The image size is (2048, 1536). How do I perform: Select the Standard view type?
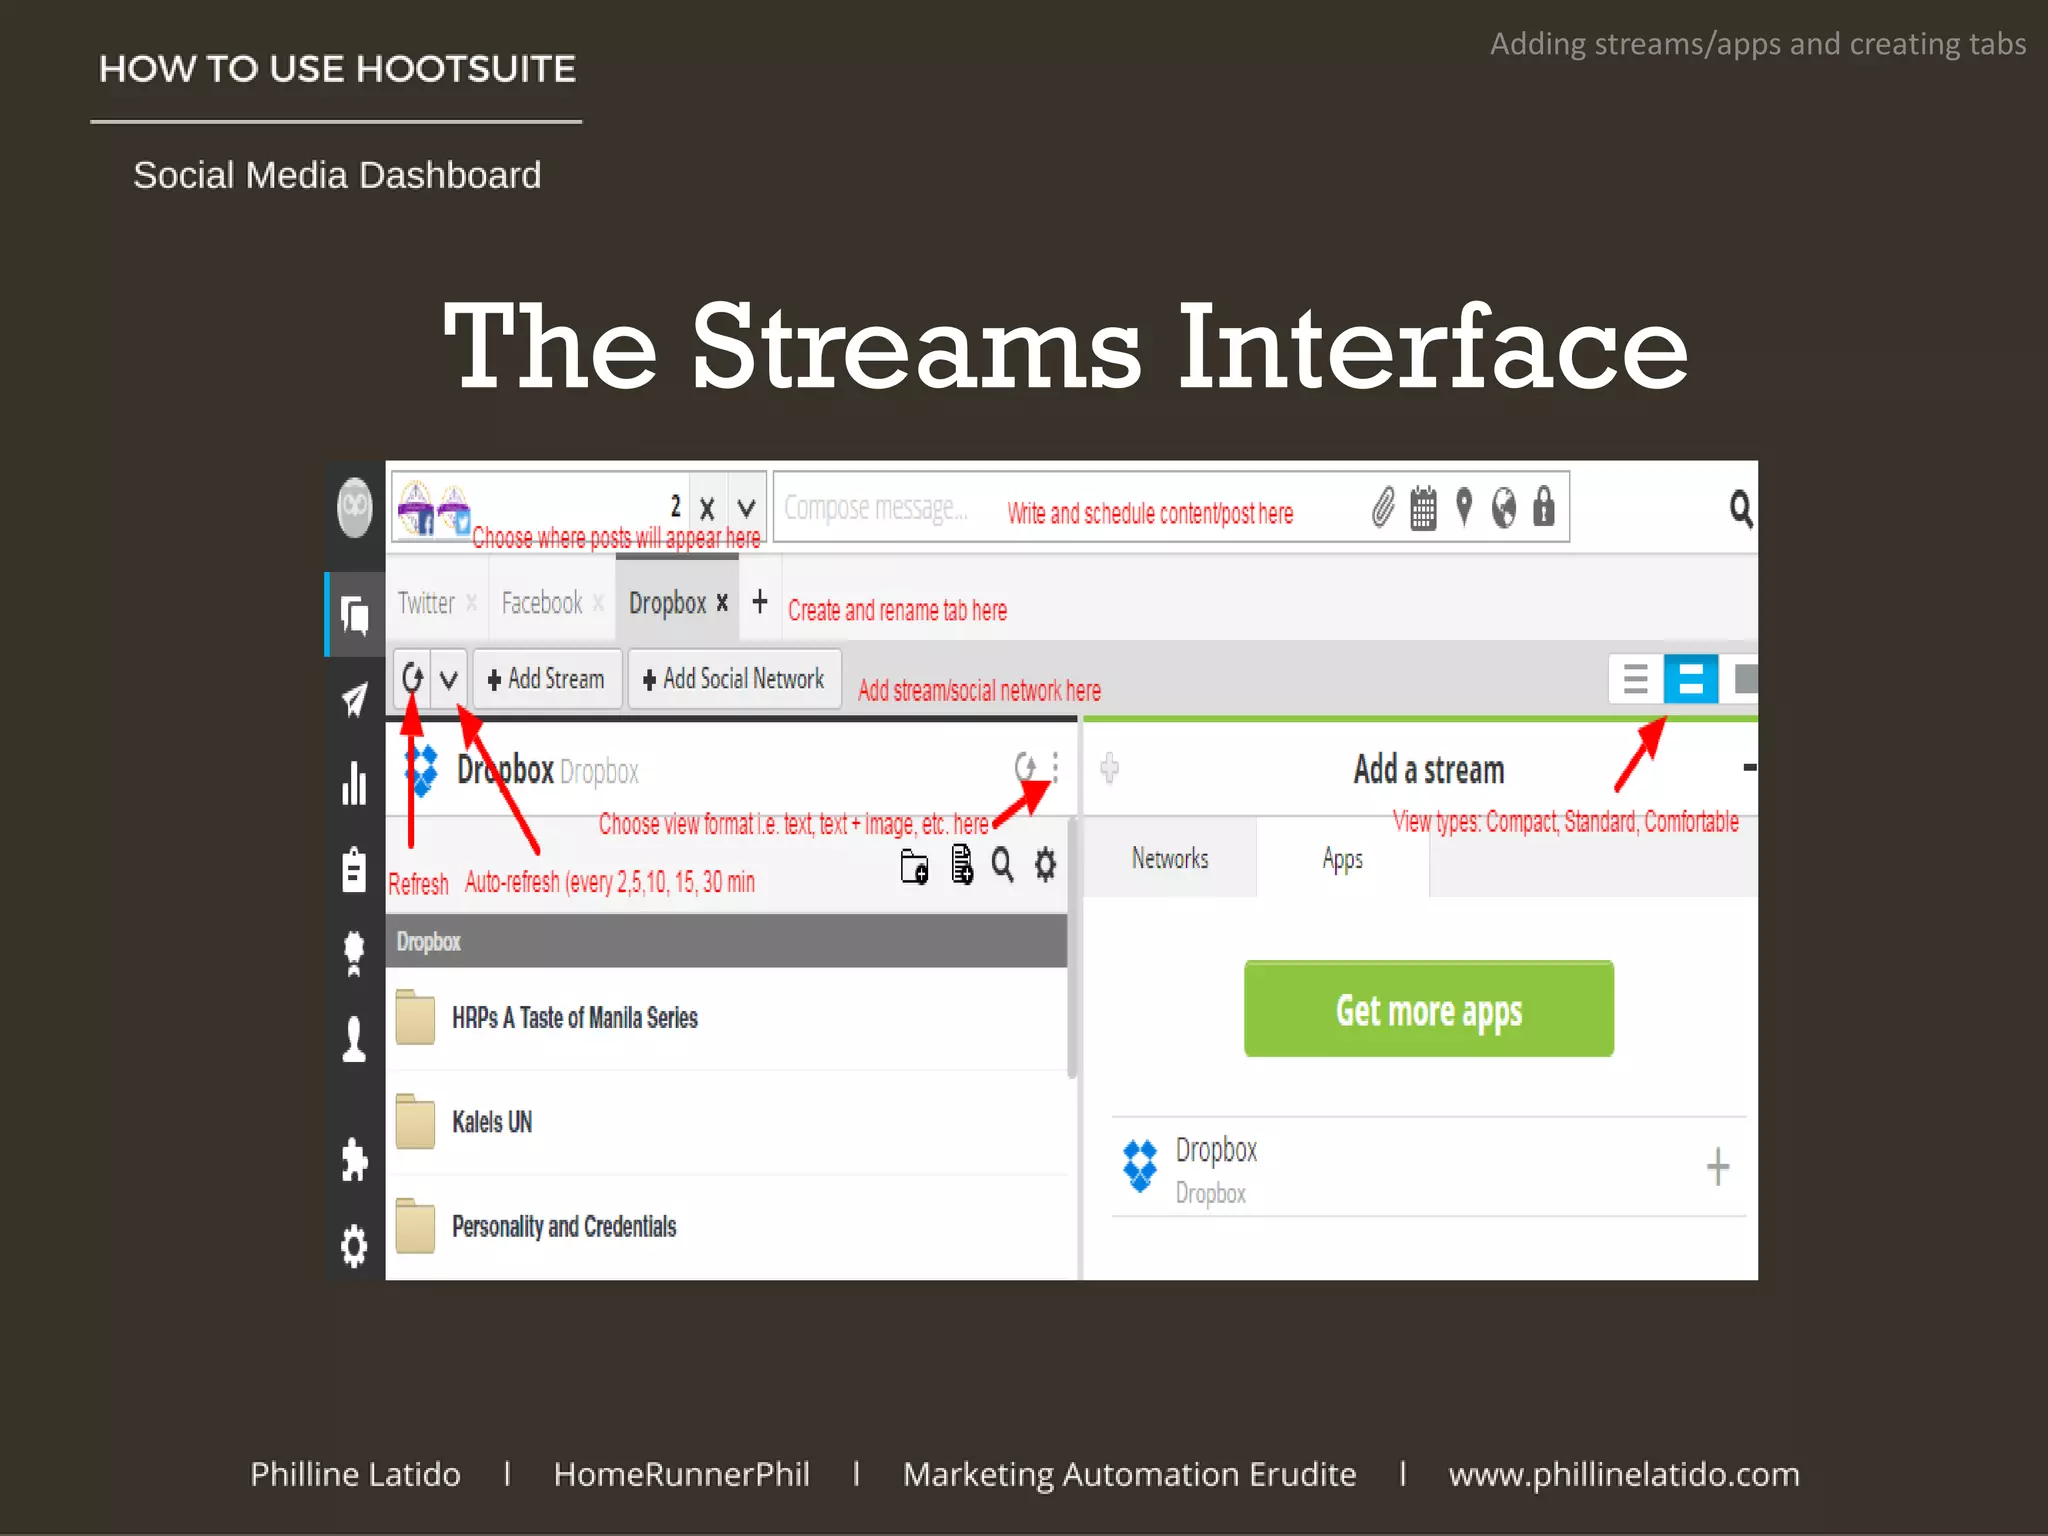point(1690,679)
